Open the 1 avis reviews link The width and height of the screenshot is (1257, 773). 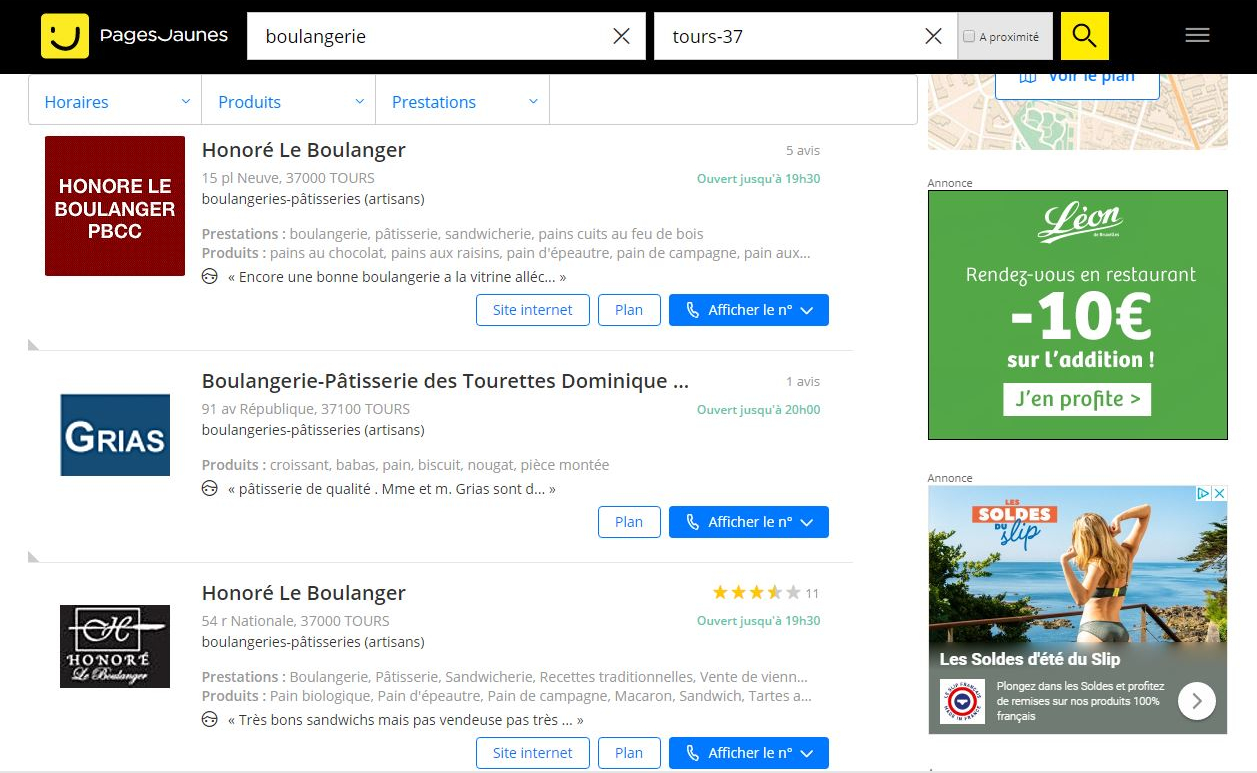tap(803, 382)
